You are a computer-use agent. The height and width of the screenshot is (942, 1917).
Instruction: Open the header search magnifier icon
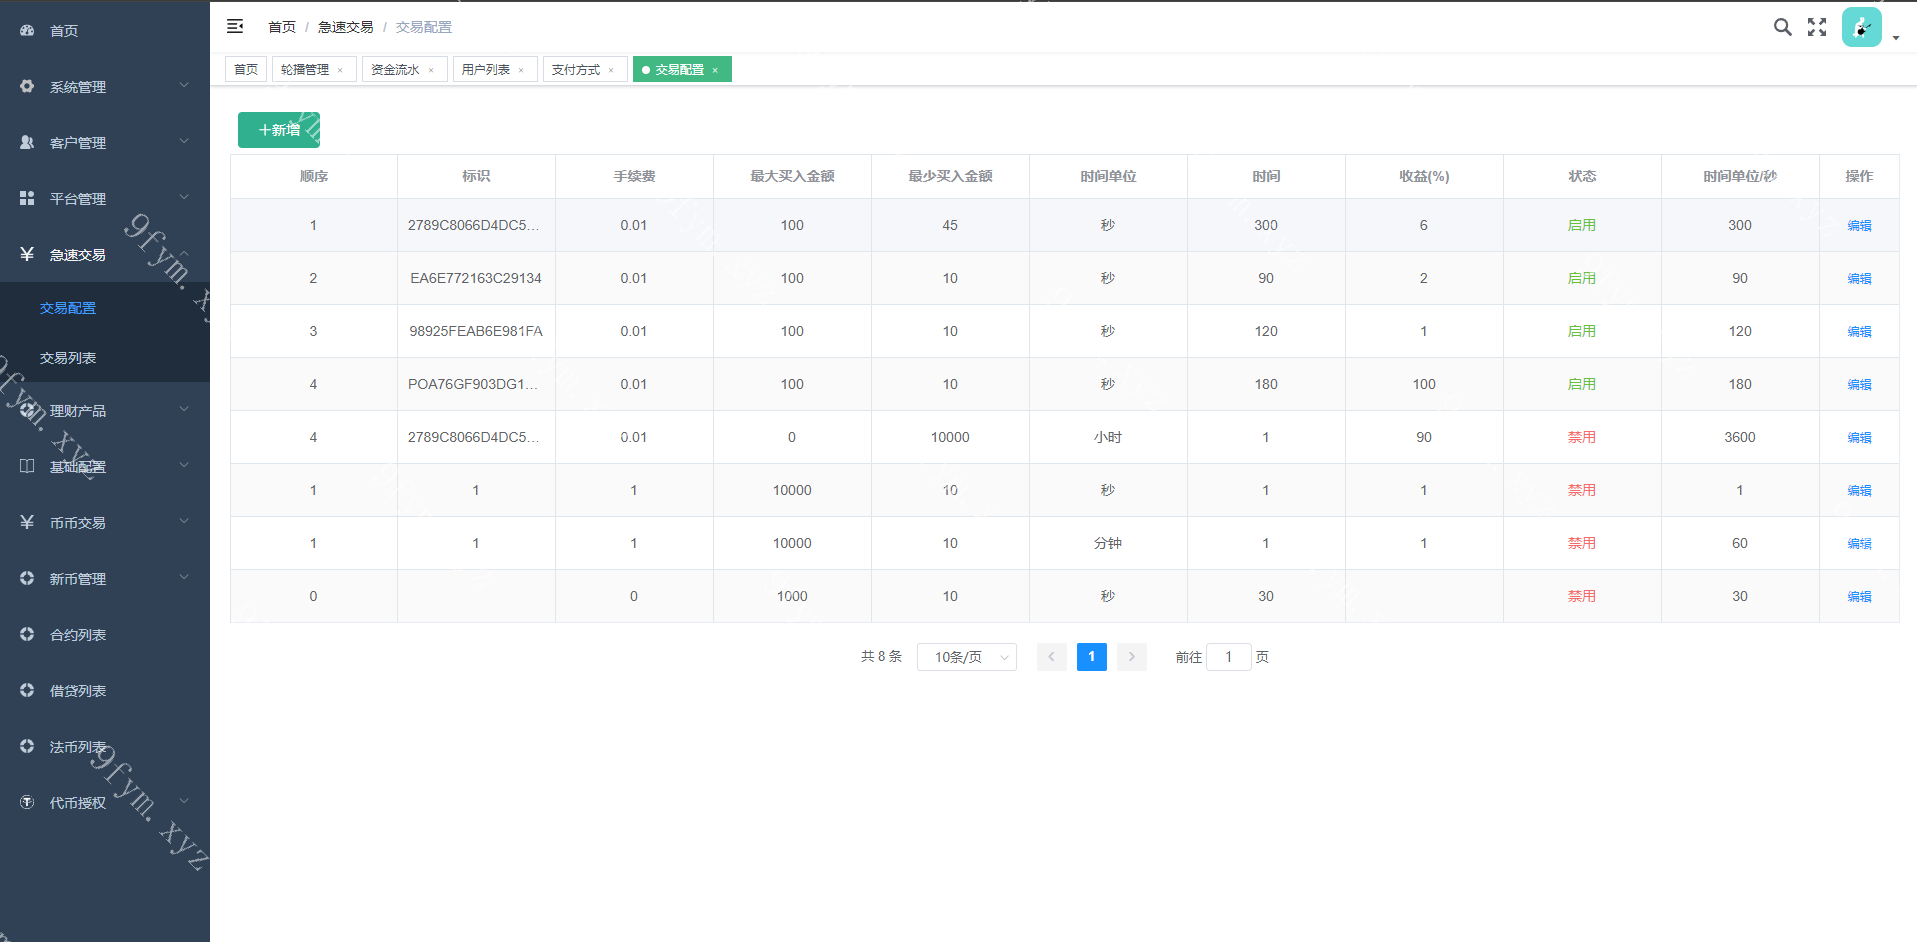coord(1782,27)
